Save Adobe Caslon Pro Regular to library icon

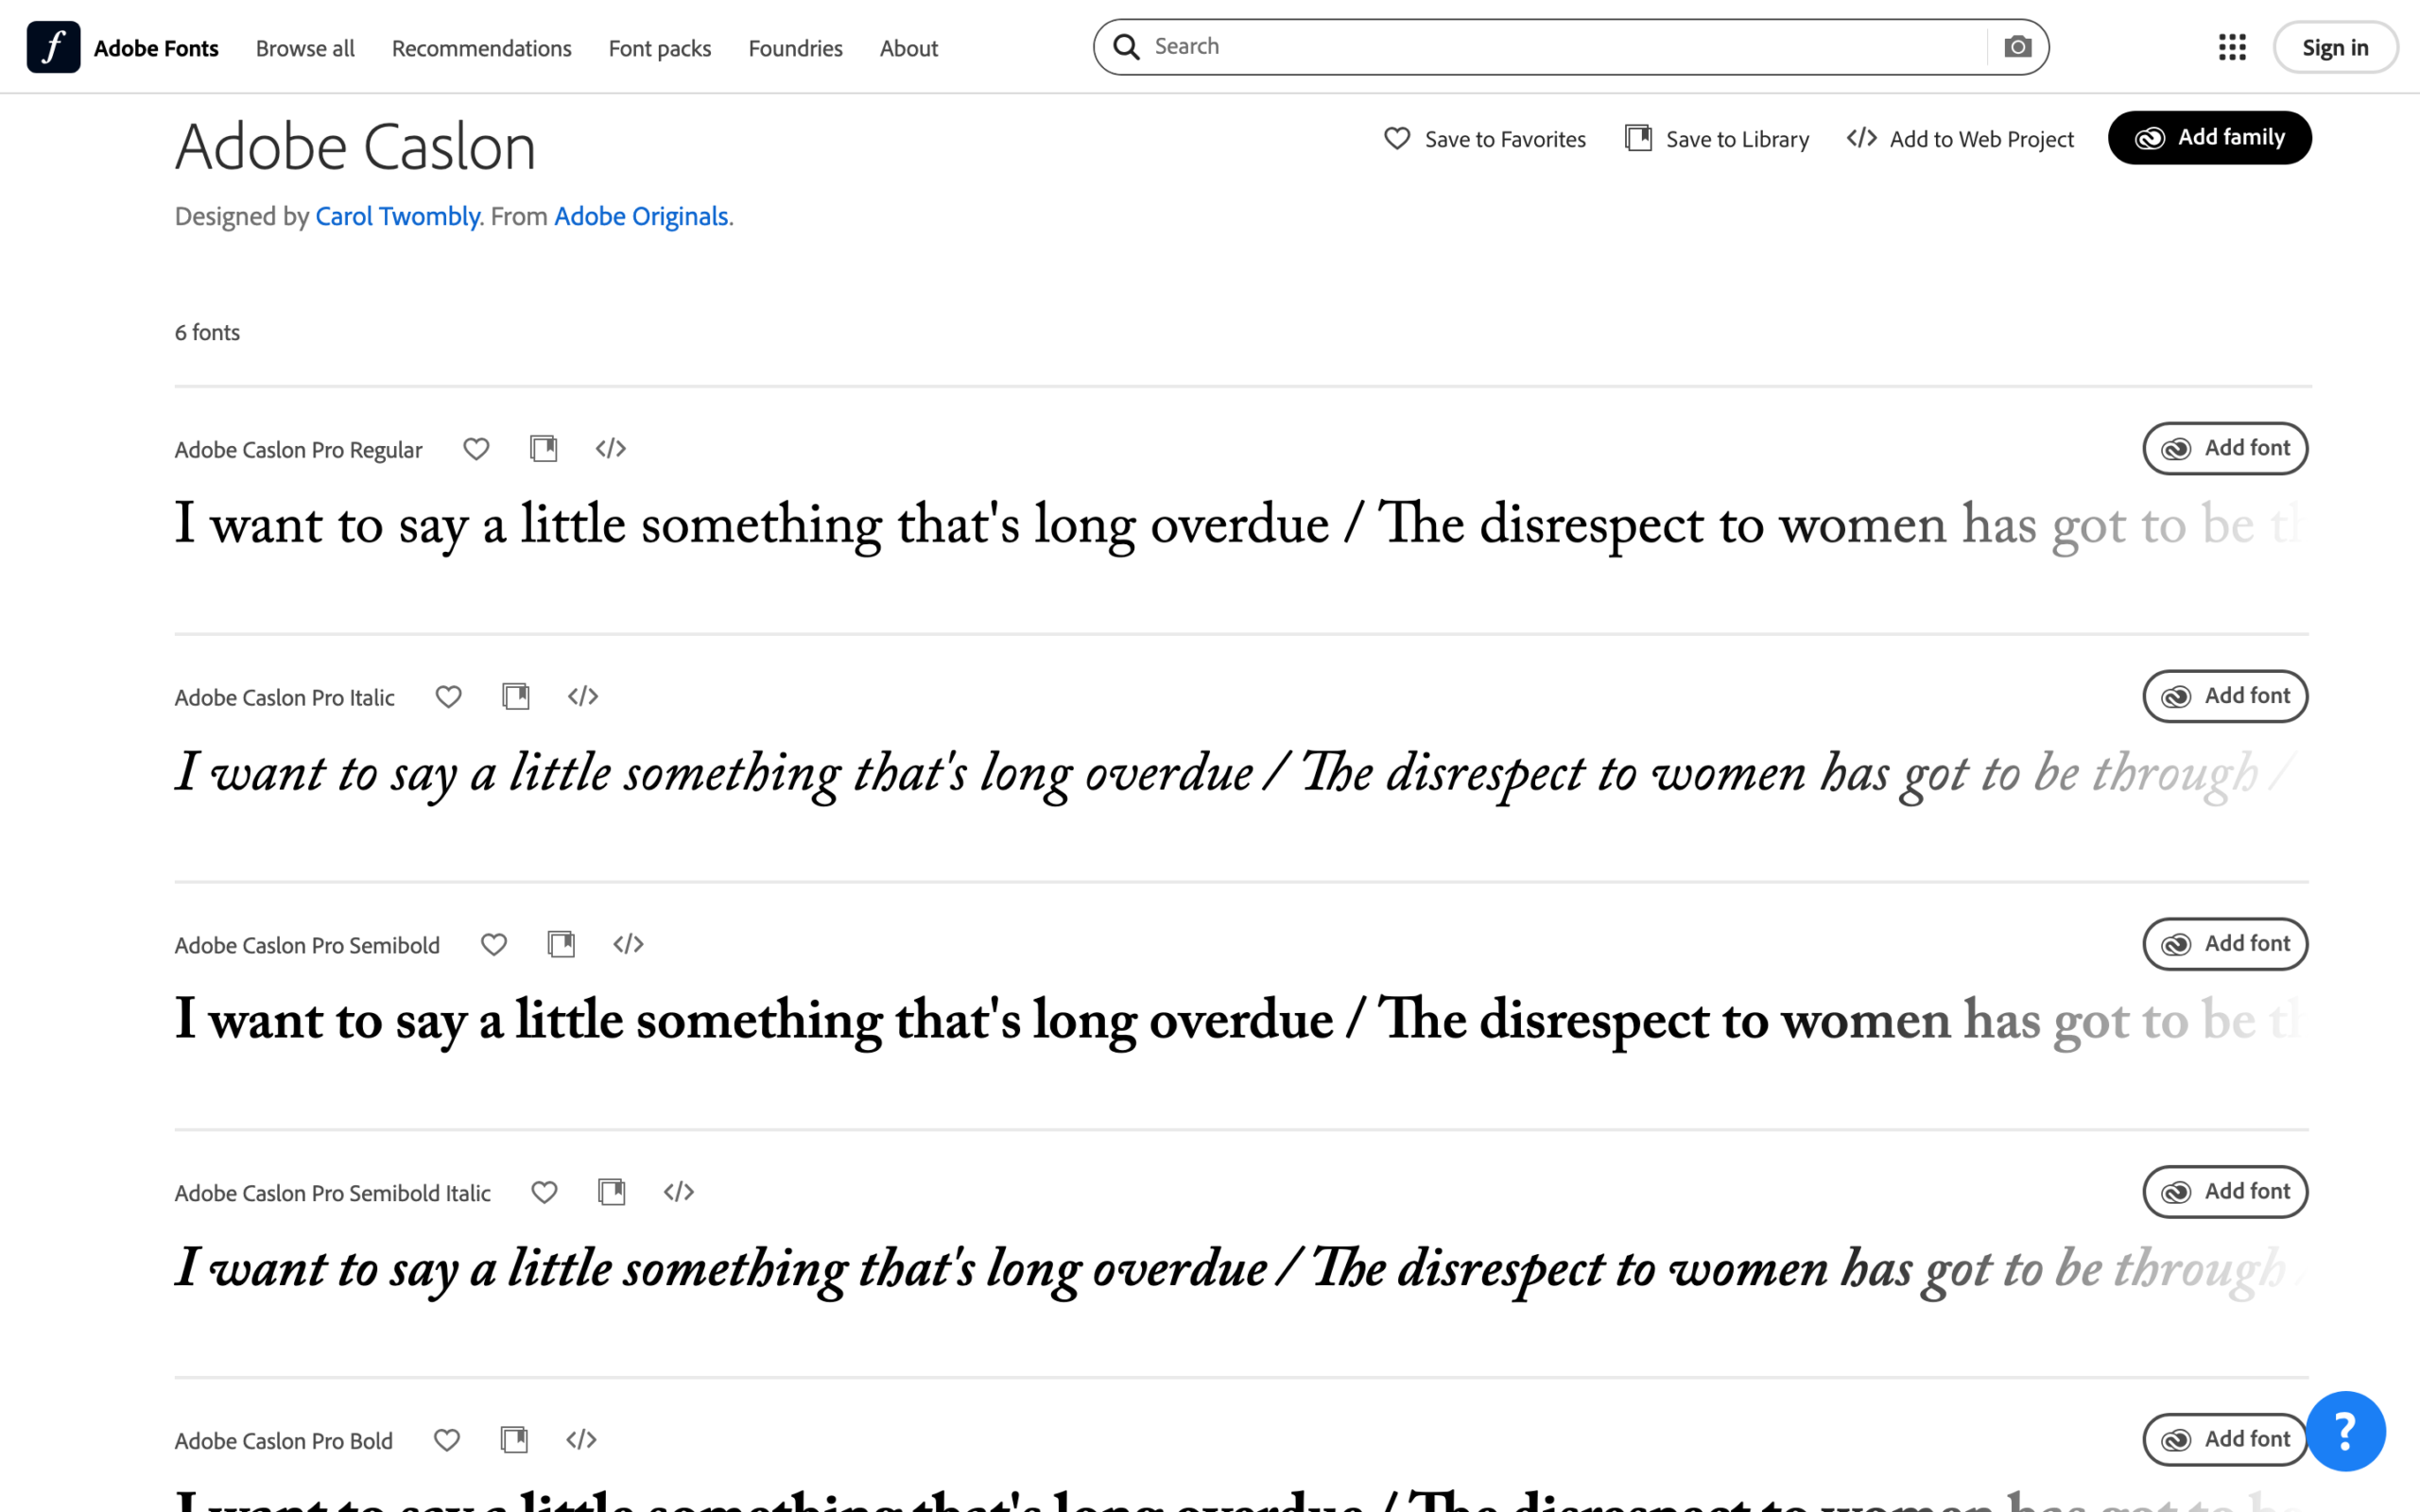pos(544,448)
